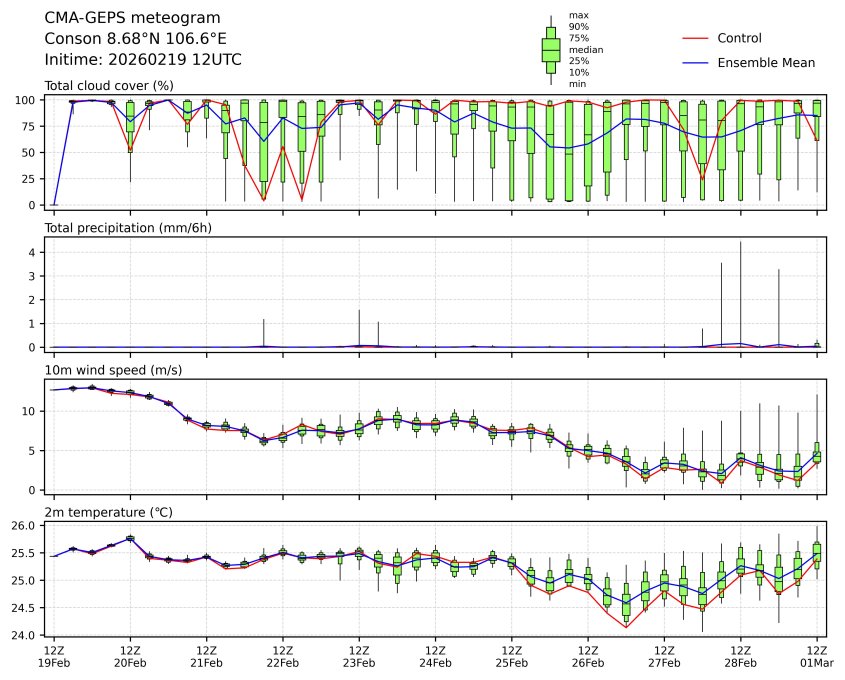The height and width of the screenshot is (680, 845).
Task: Select the "Ensemble Mean" legend label
Action: point(766,62)
